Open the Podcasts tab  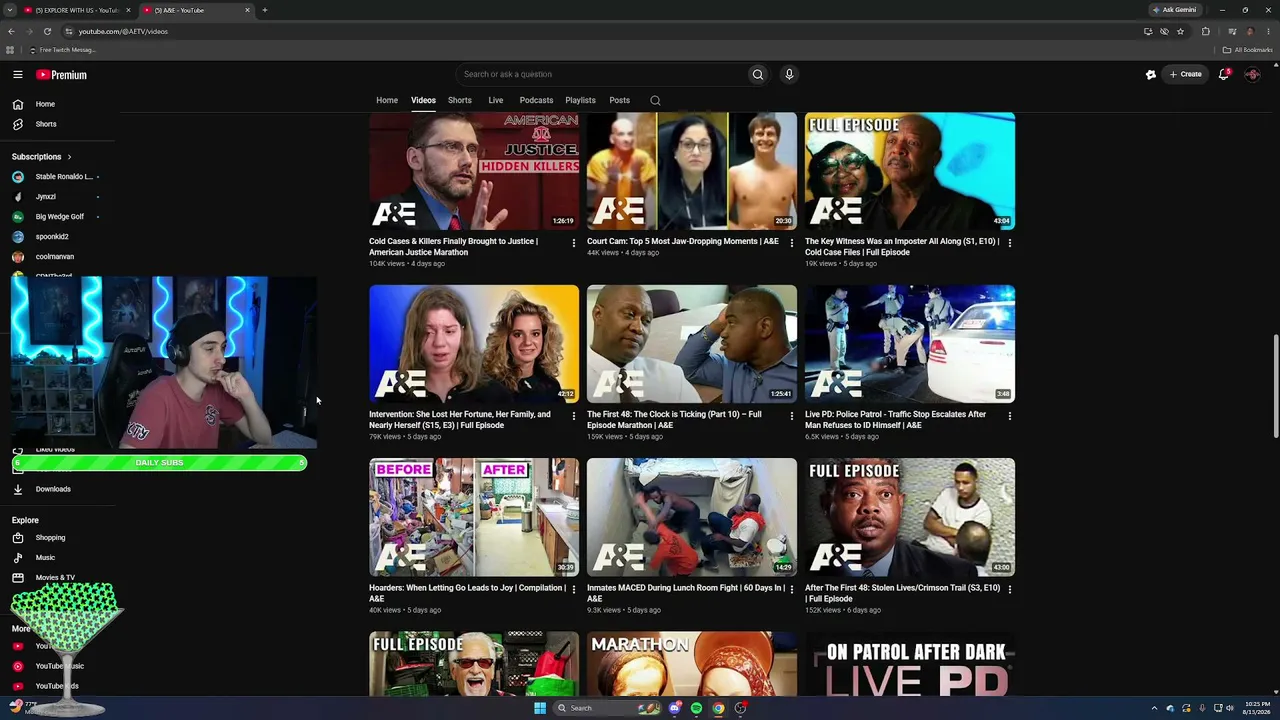(x=536, y=100)
